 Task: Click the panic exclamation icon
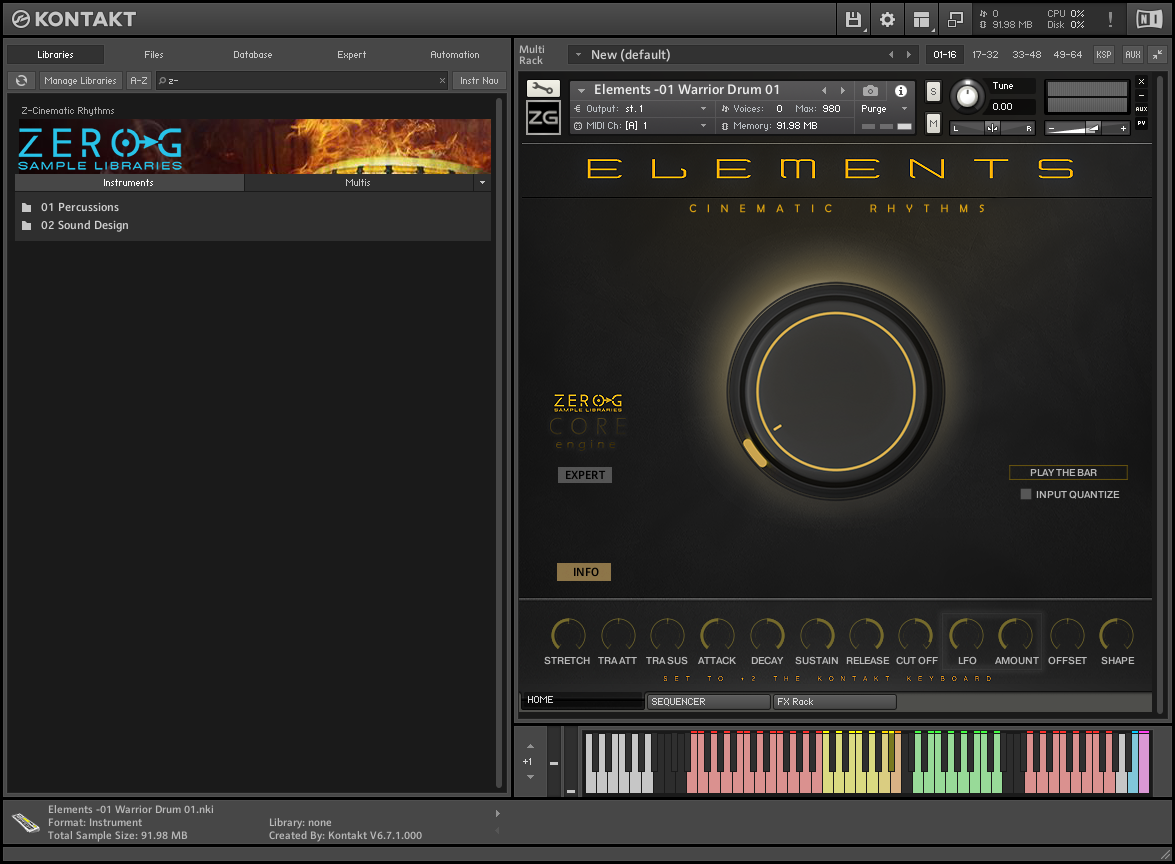(1109, 19)
